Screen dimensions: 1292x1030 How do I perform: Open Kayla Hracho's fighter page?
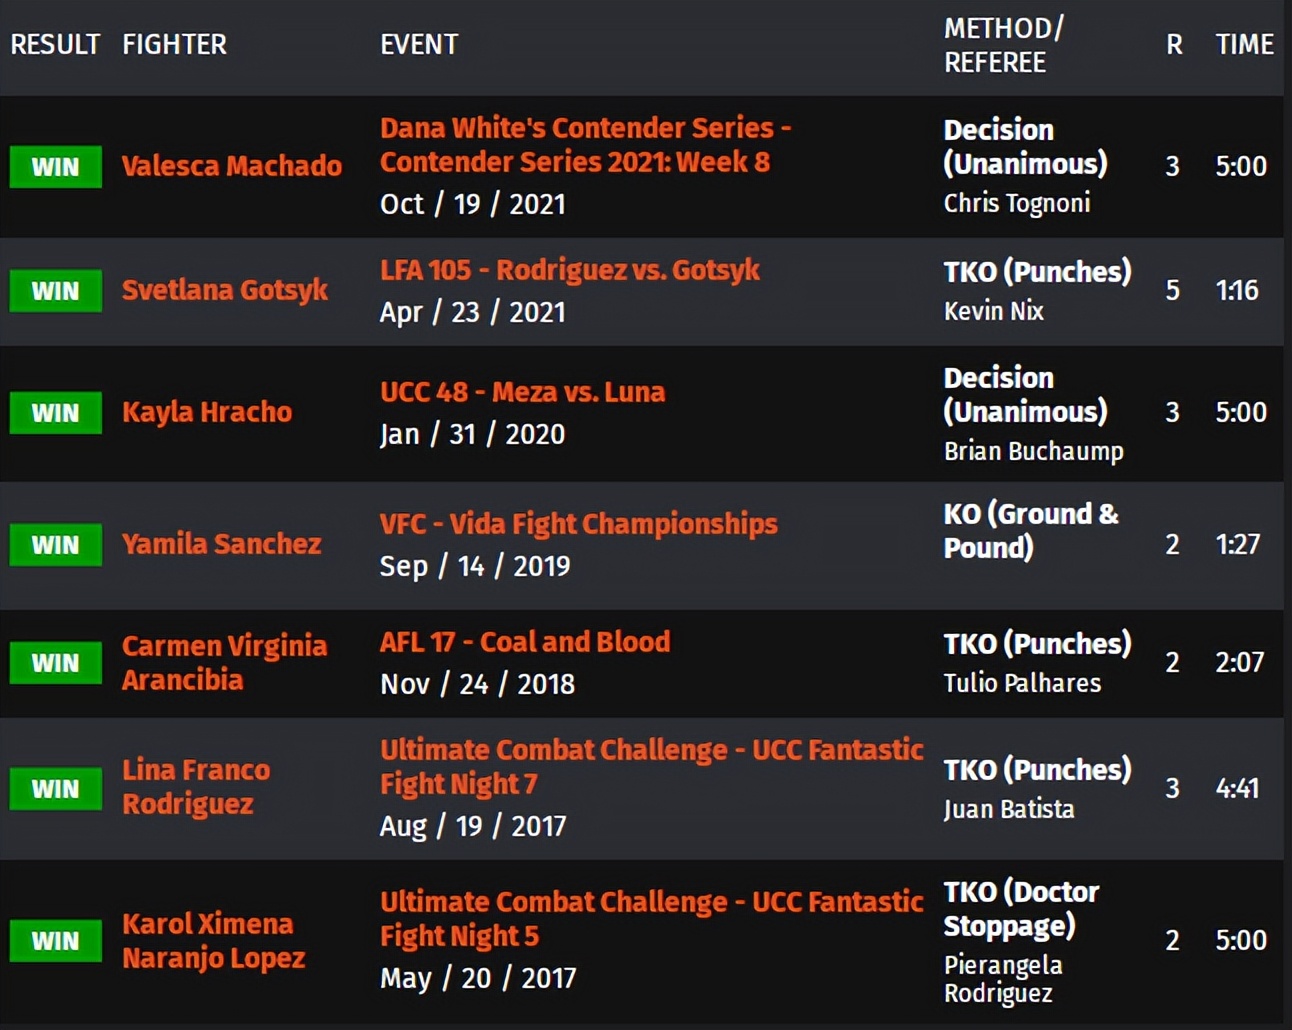click(x=207, y=412)
